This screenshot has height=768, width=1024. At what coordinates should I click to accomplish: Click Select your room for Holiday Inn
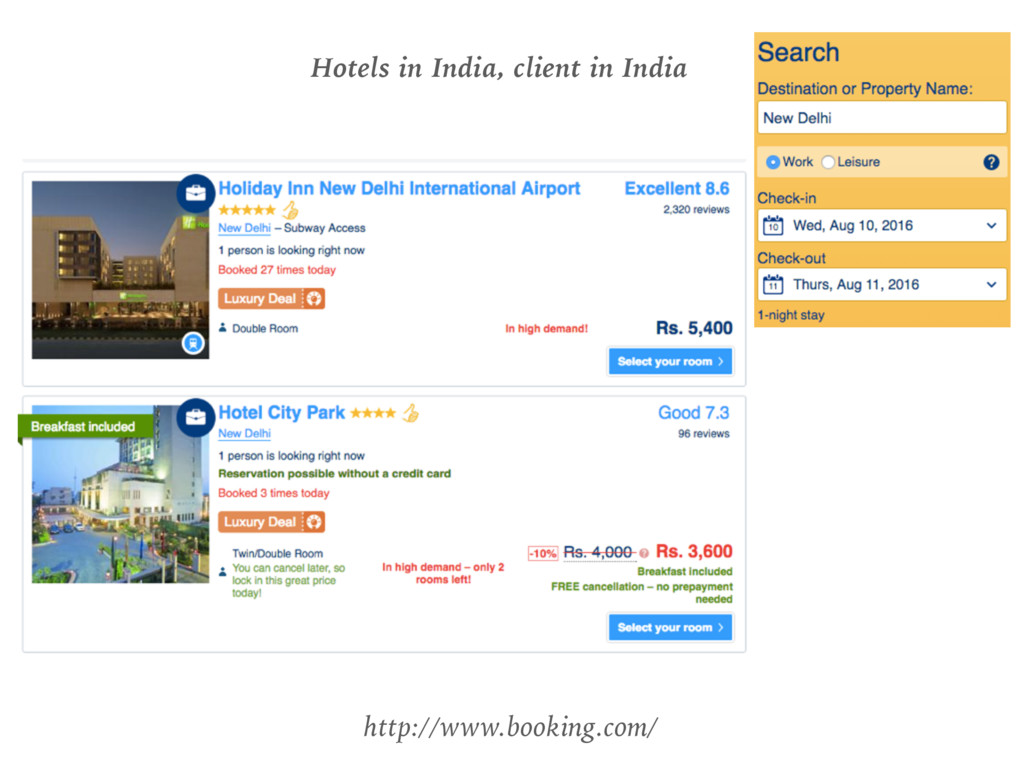(670, 361)
